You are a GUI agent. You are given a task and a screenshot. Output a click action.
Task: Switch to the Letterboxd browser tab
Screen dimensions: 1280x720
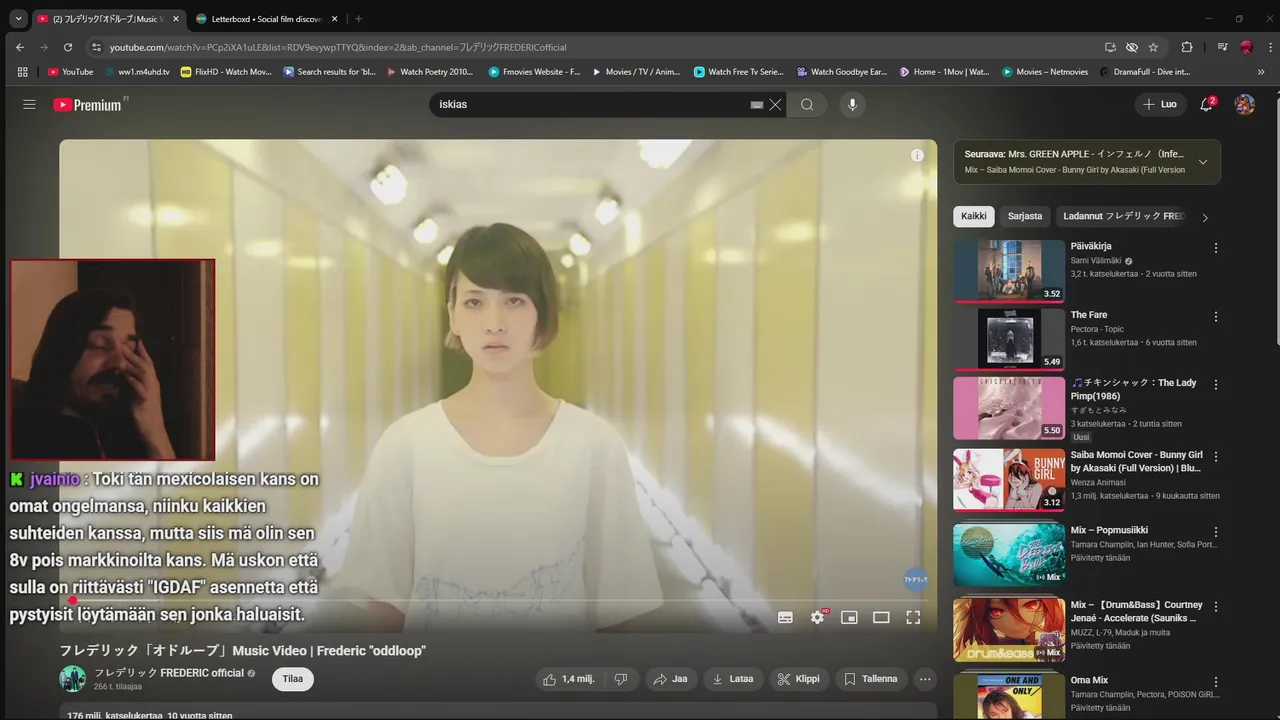pyautogui.click(x=266, y=19)
